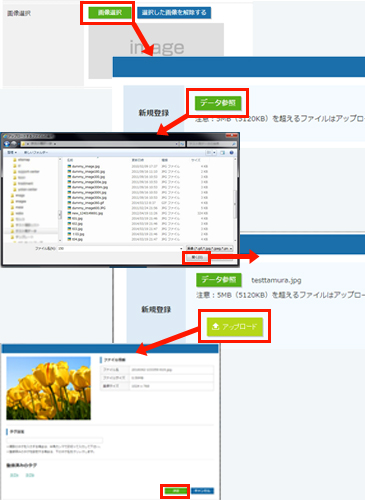
Task: Click the Back arrow in the file dialog
Action: (7, 144)
